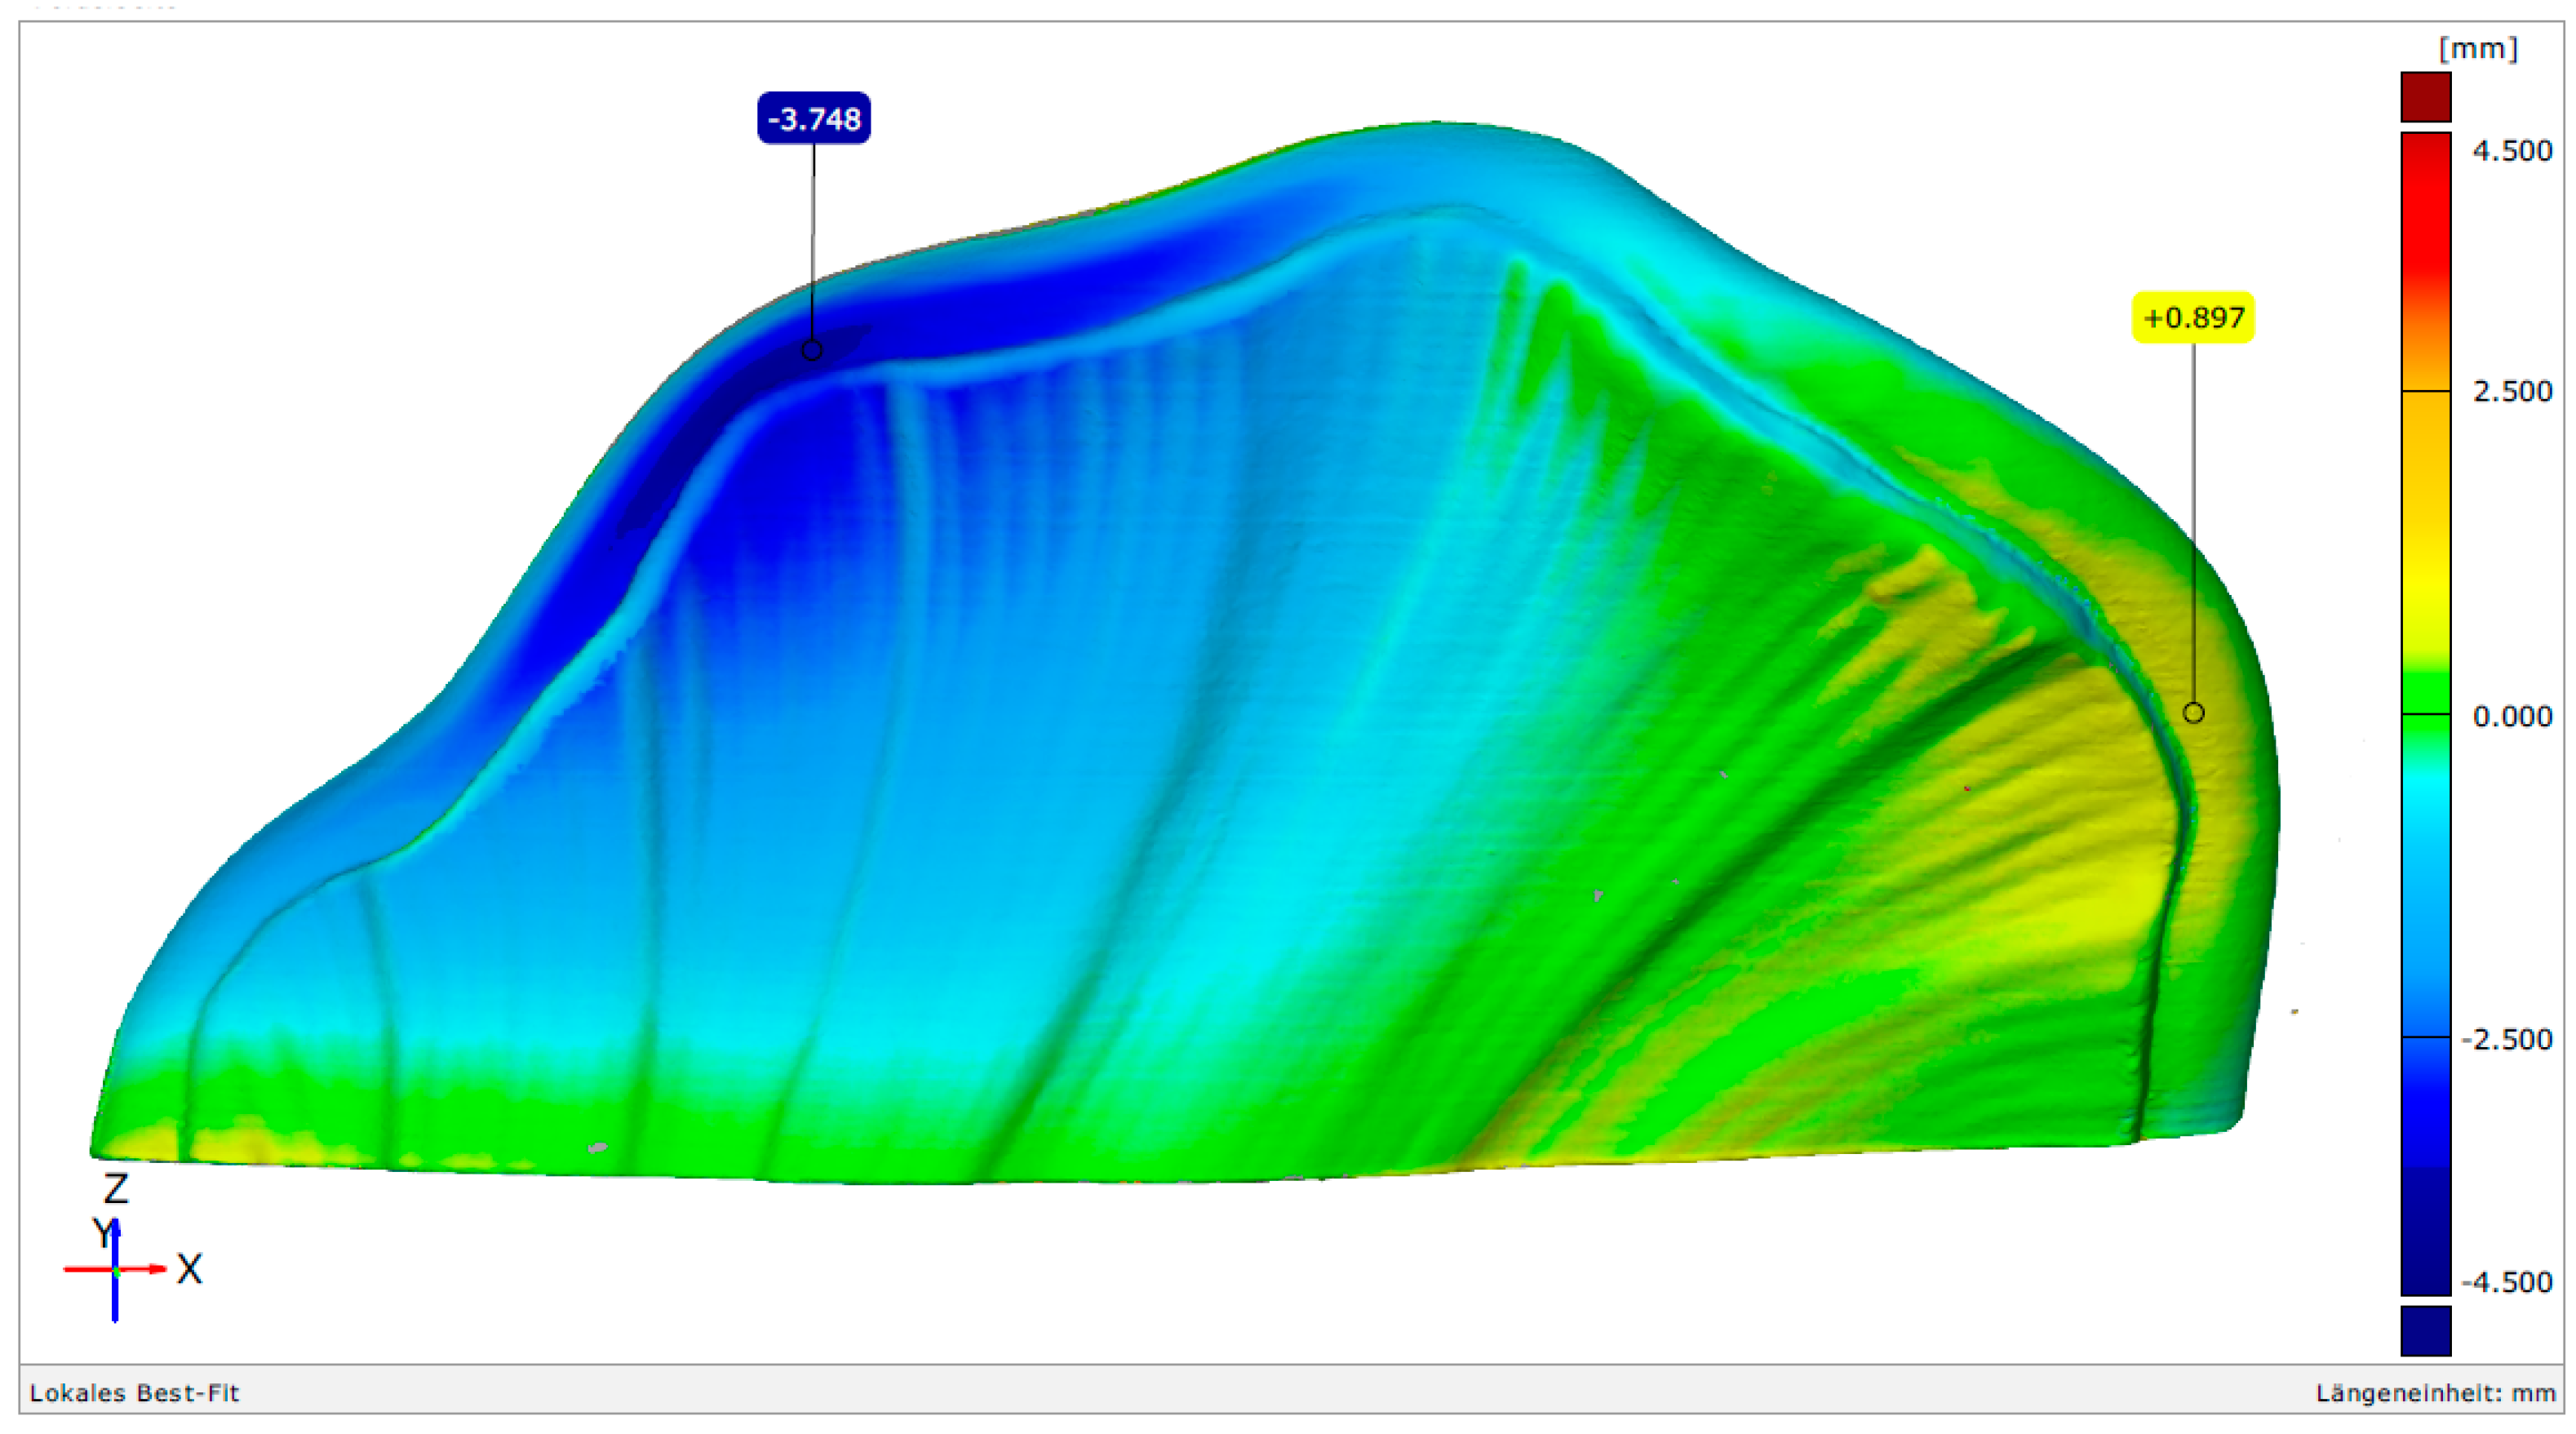The image size is (2576, 1434).
Task: Click the circle marker of the +0.897 point
Action: pyautogui.click(x=2193, y=713)
